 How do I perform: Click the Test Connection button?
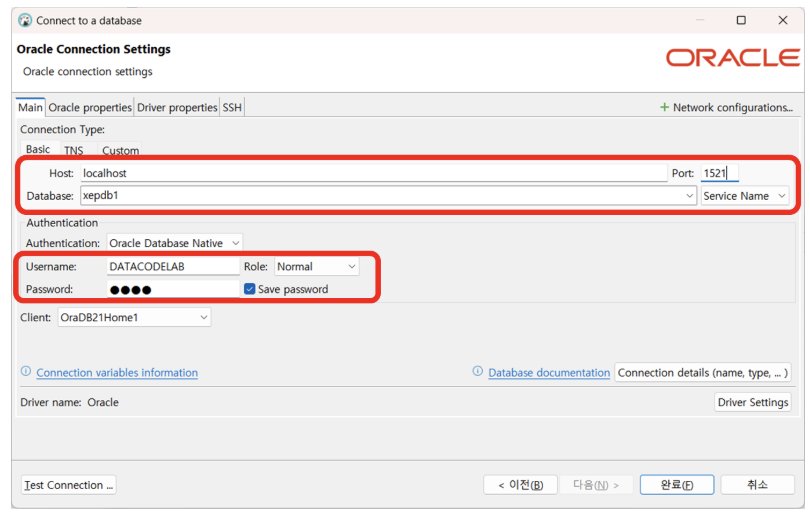pyautogui.click(x=69, y=485)
